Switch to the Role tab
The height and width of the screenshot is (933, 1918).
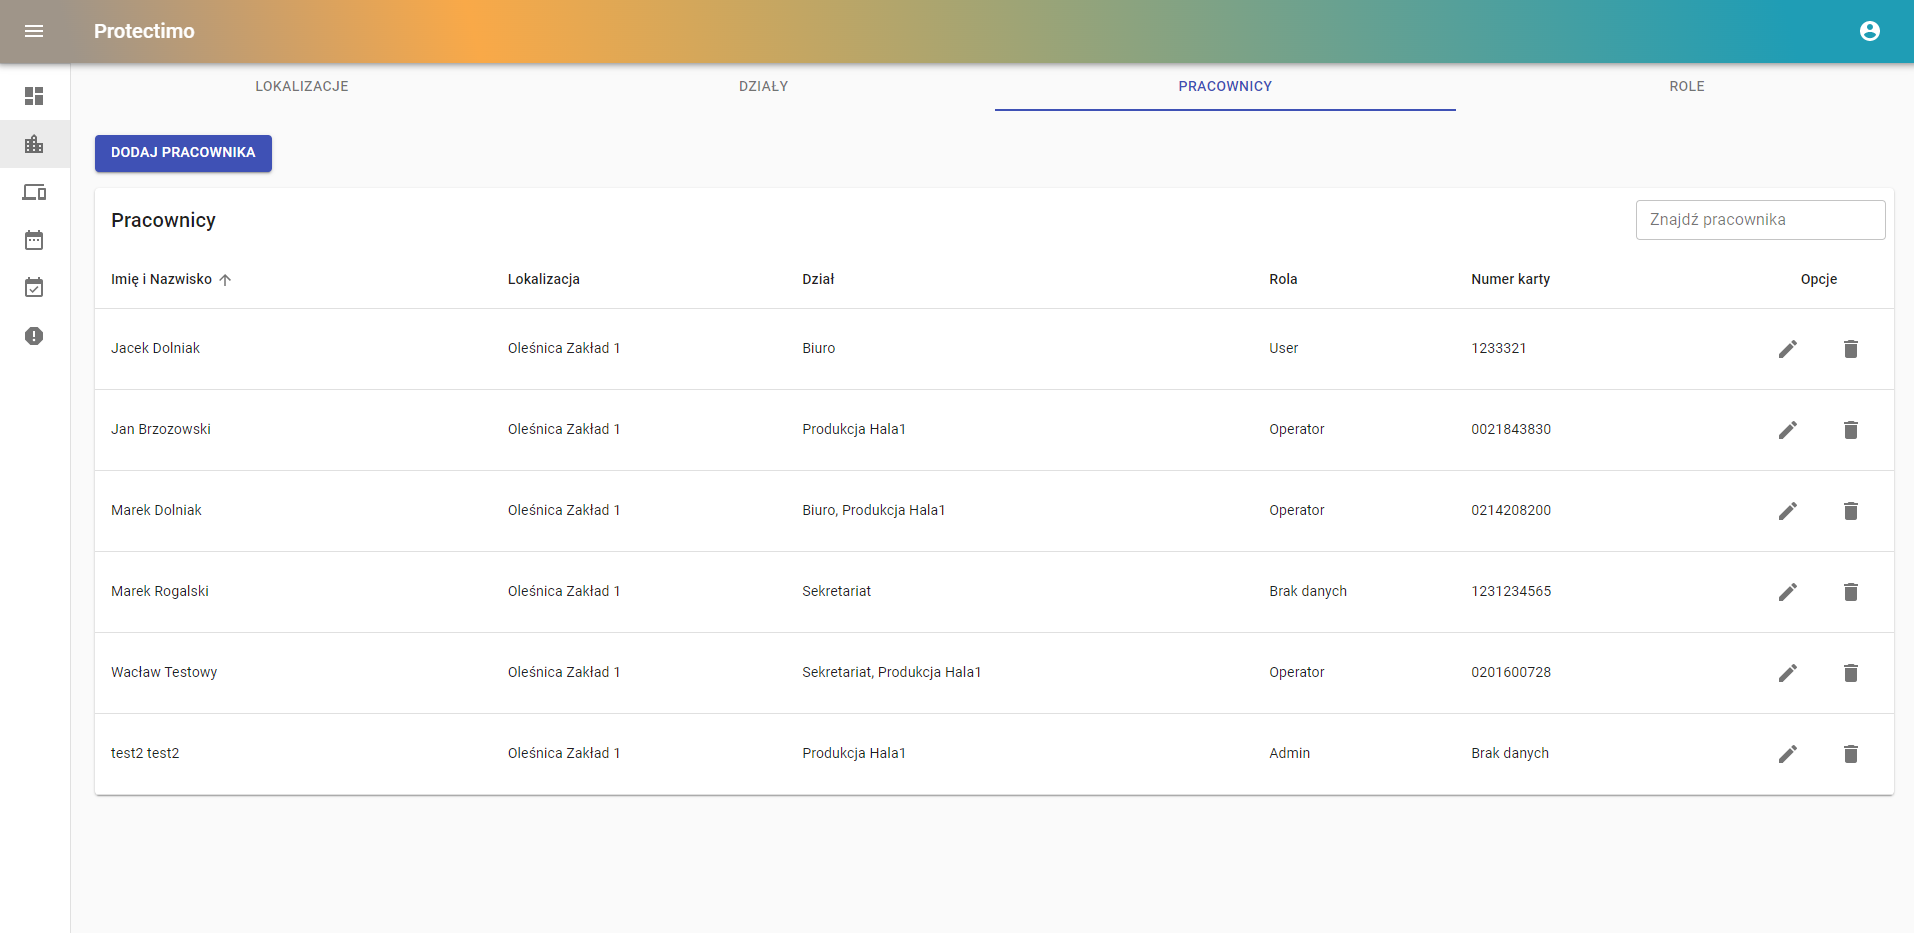click(x=1686, y=86)
